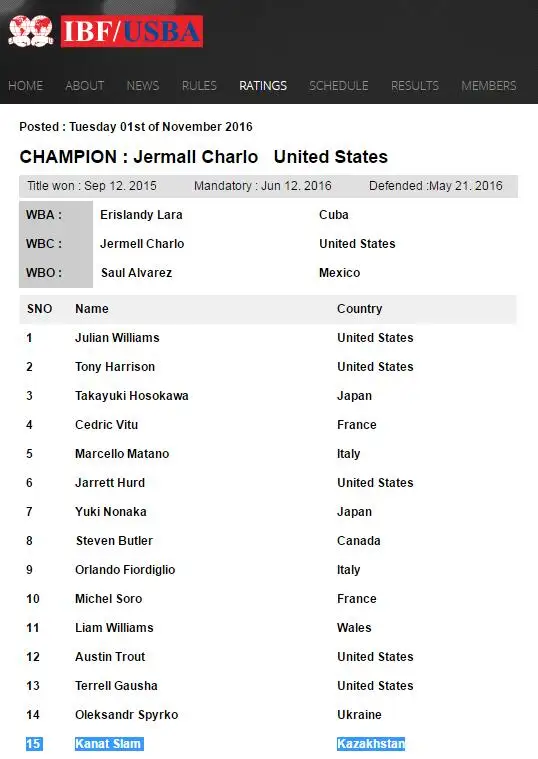Go to the ABOUT page
The height and width of the screenshot is (759, 538).
pos(85,86)
